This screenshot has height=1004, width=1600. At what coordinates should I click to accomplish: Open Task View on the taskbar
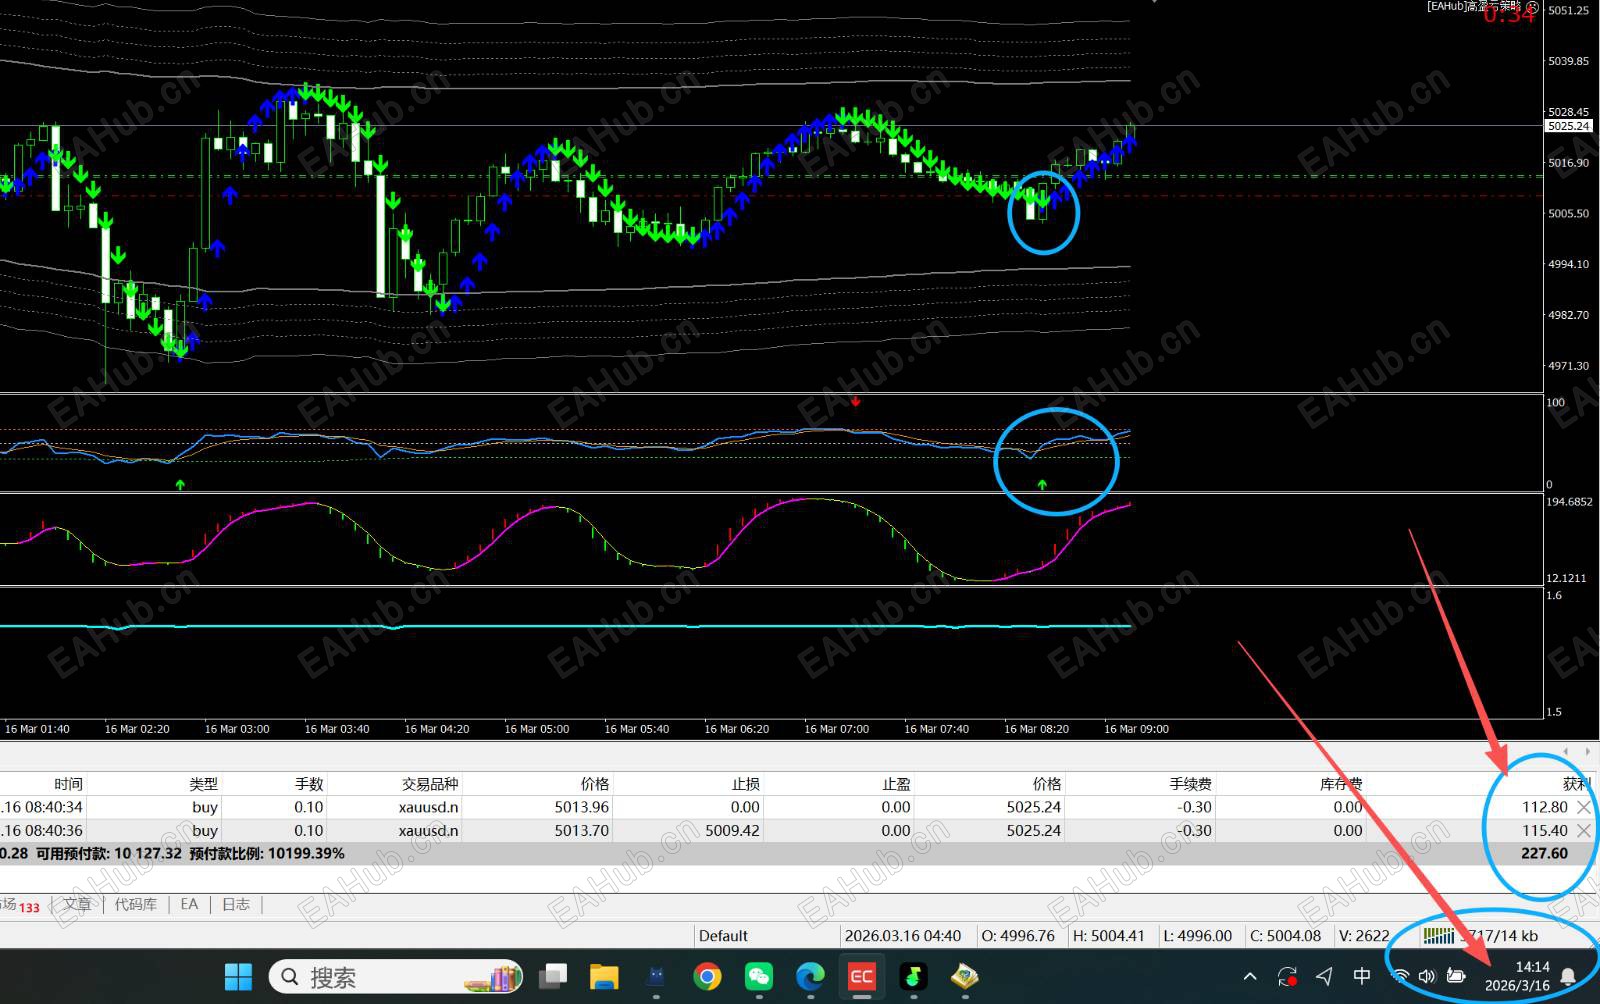click(x=552, y=976)
